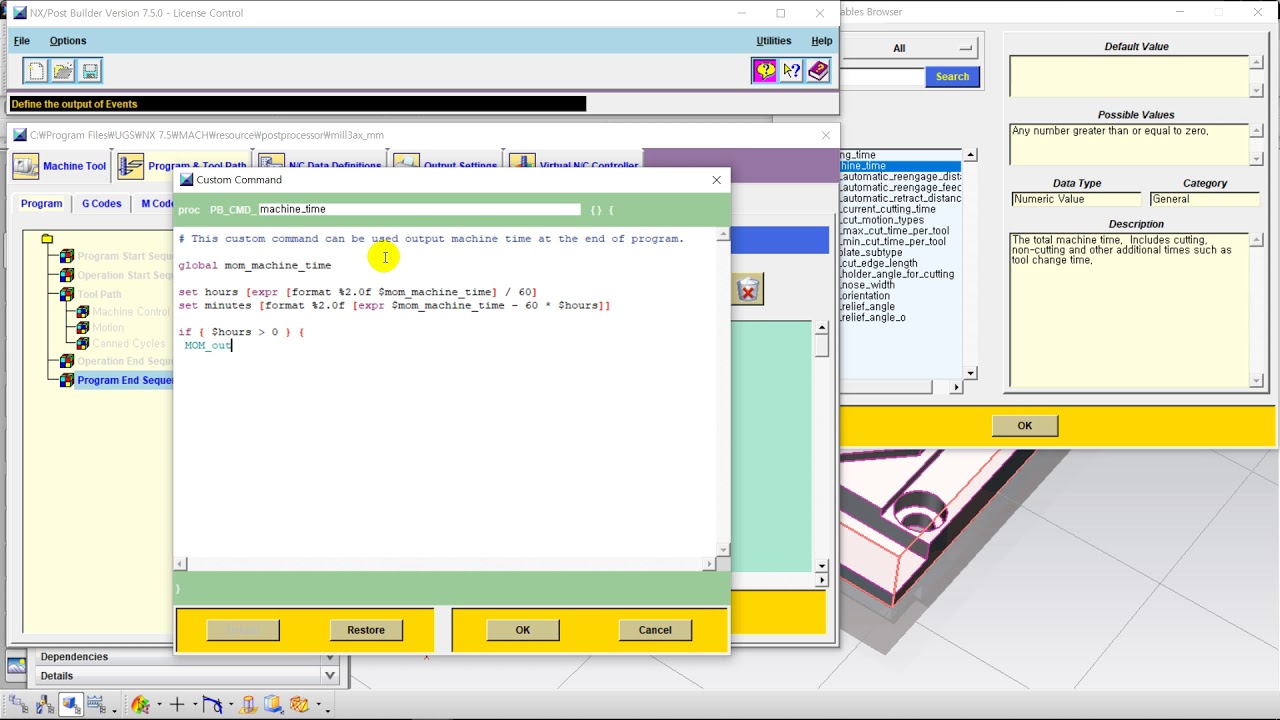Click the search text field in variables browser

tap(882, 77)
